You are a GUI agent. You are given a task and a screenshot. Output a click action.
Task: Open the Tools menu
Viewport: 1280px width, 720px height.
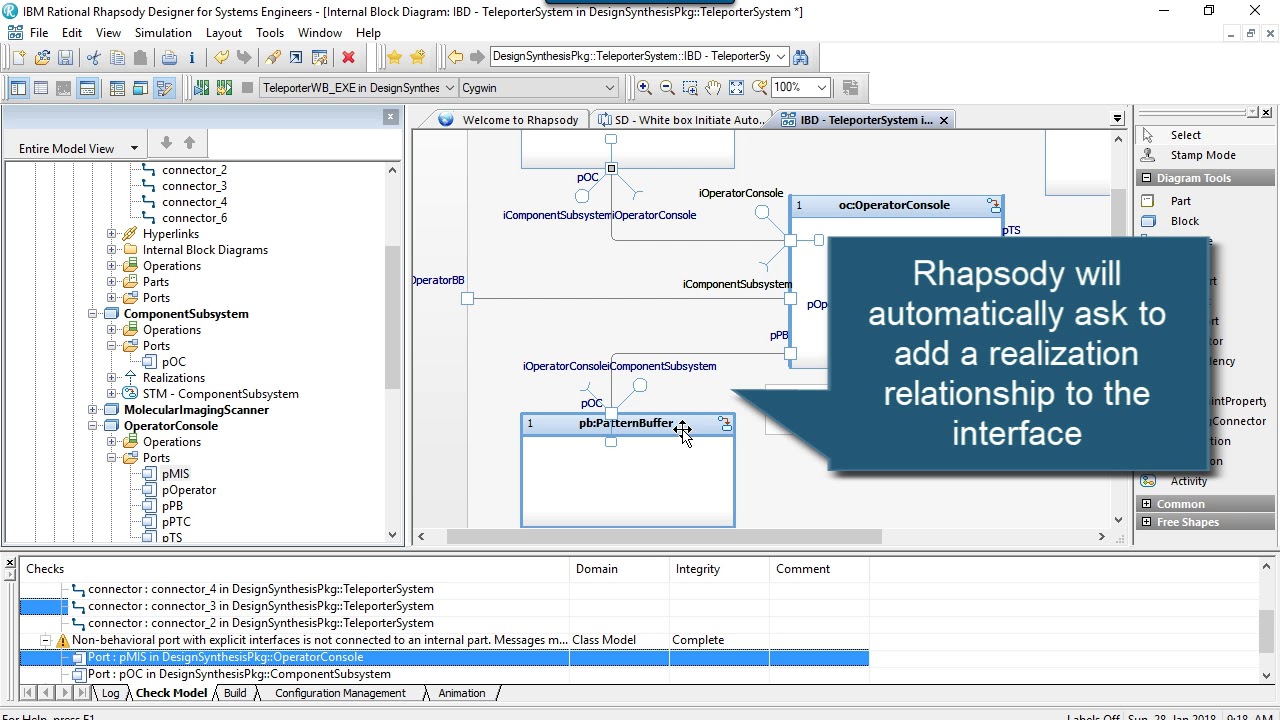point(270,33)
